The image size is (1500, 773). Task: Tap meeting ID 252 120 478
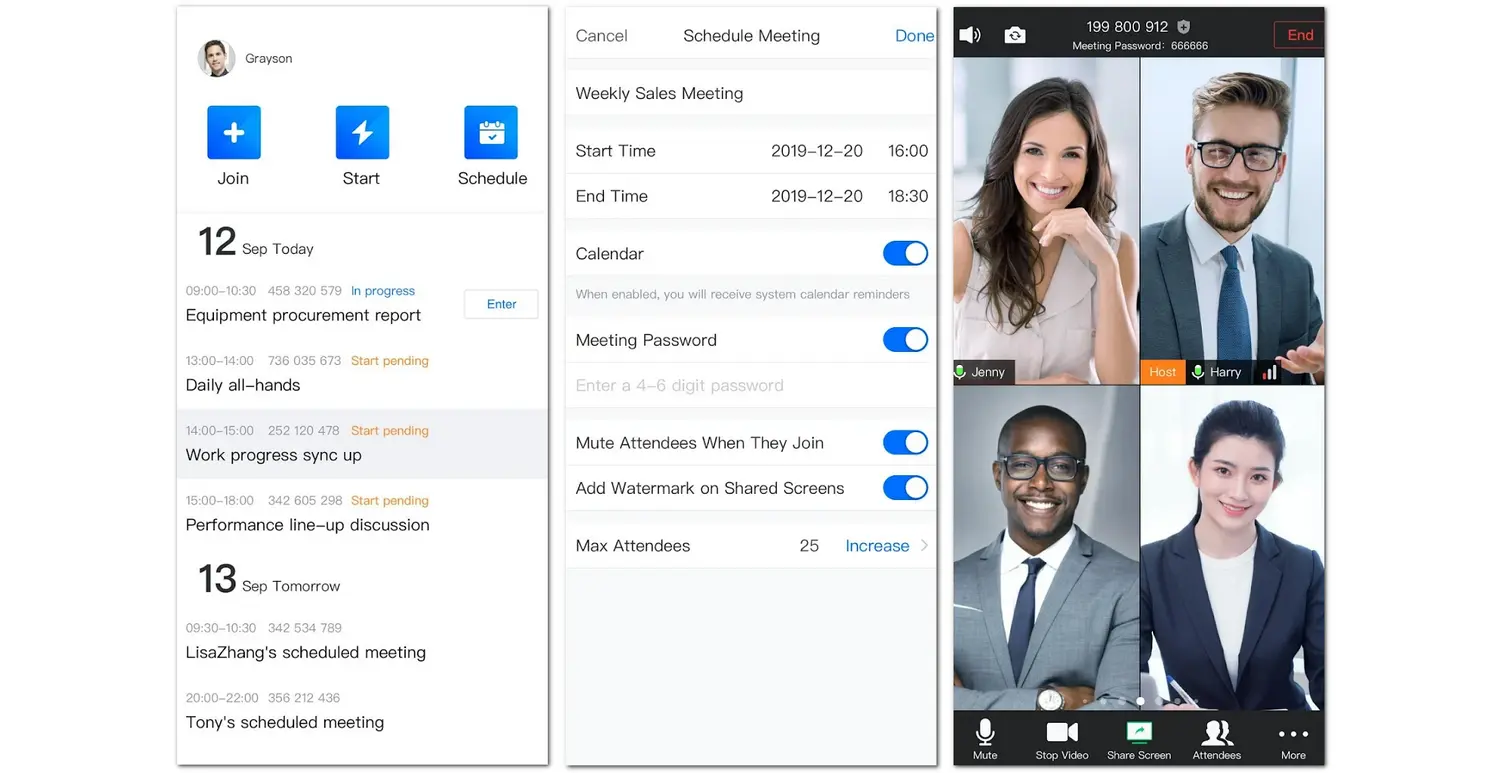[x=304, y=431]
